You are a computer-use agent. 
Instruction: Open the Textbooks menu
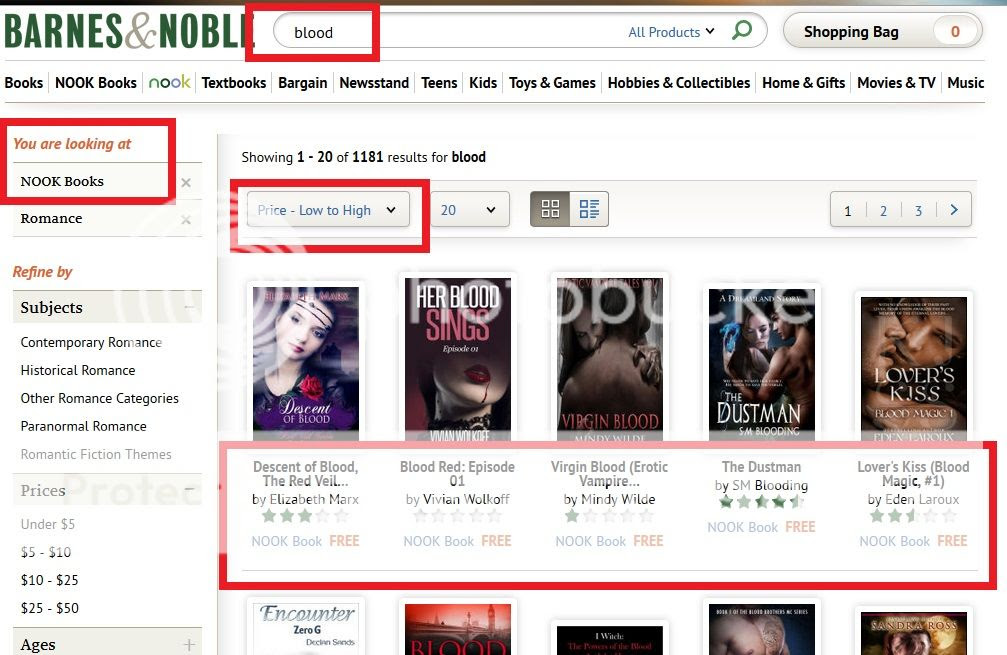[234, 83]
